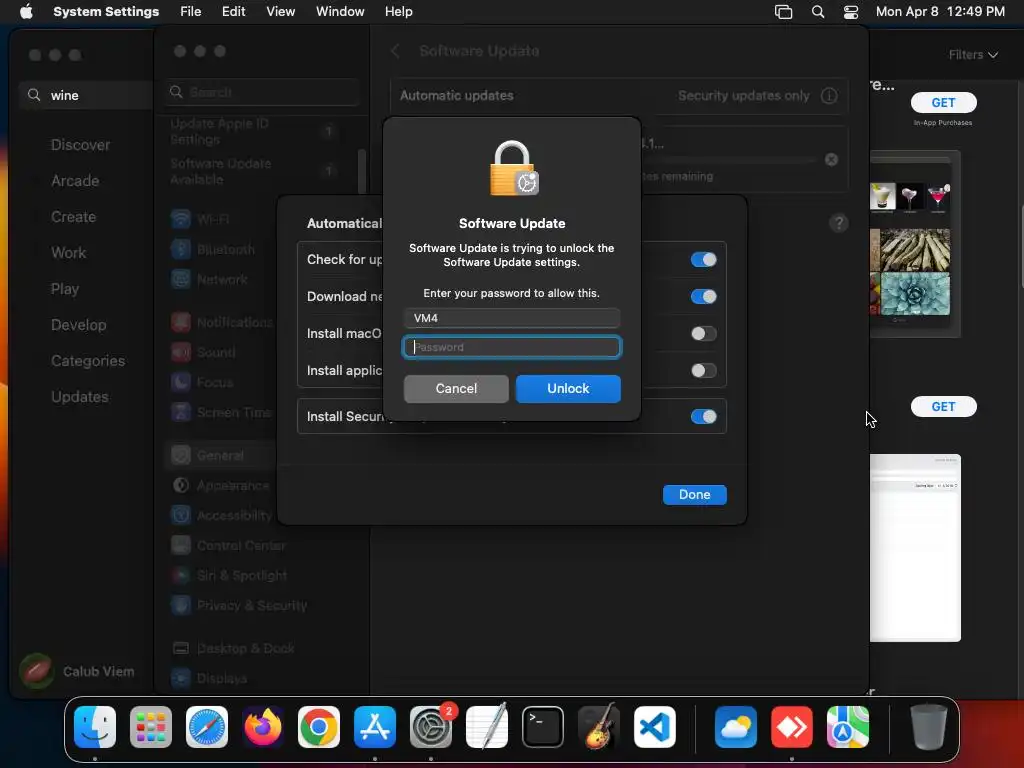This screenshot has height=768, width=1024.
Task: Open General in the Settings sidebar
Action: tap(207, 455)
